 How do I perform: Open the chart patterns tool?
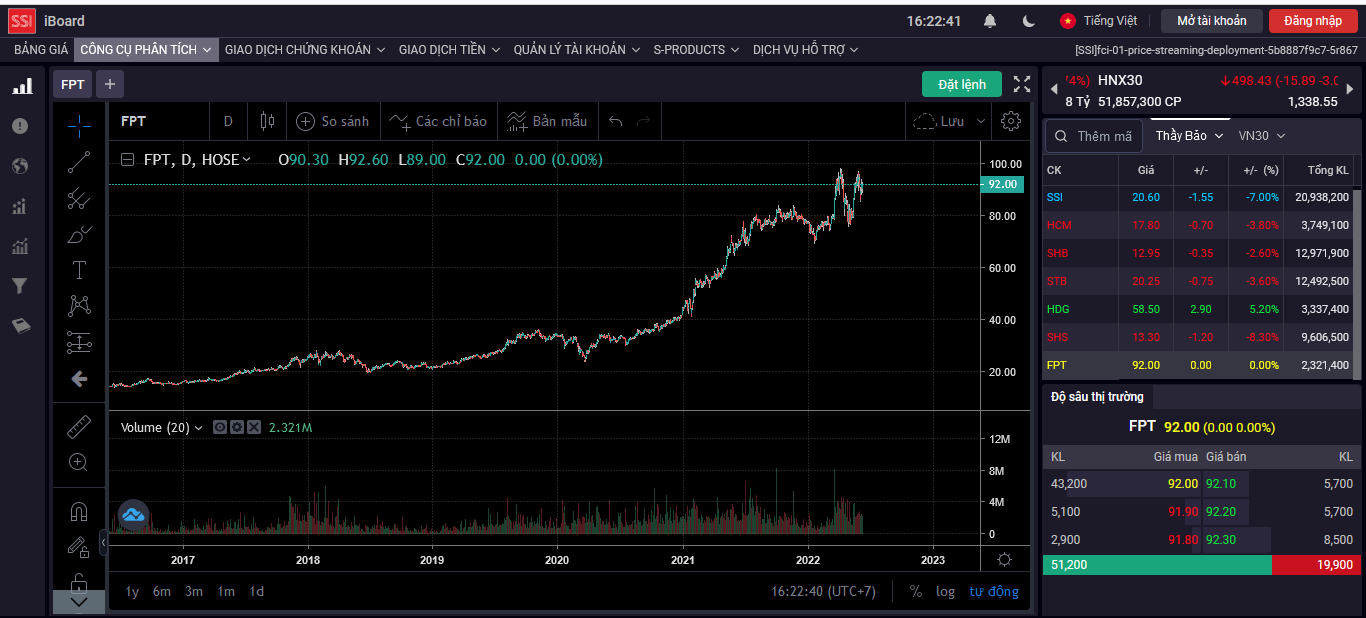click(x=79, y=306)
